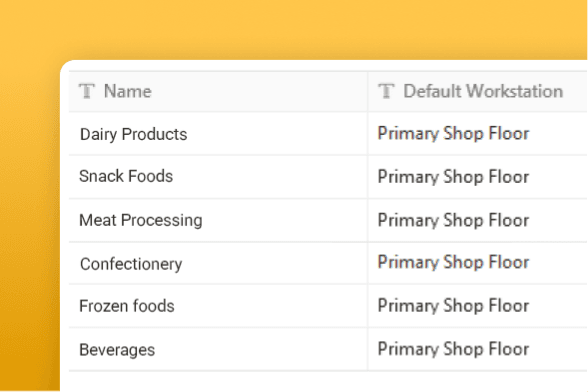Open the Snack Foods record
Image resolution: width=588 pixels, height=392 pixels.
coord(126,176)
